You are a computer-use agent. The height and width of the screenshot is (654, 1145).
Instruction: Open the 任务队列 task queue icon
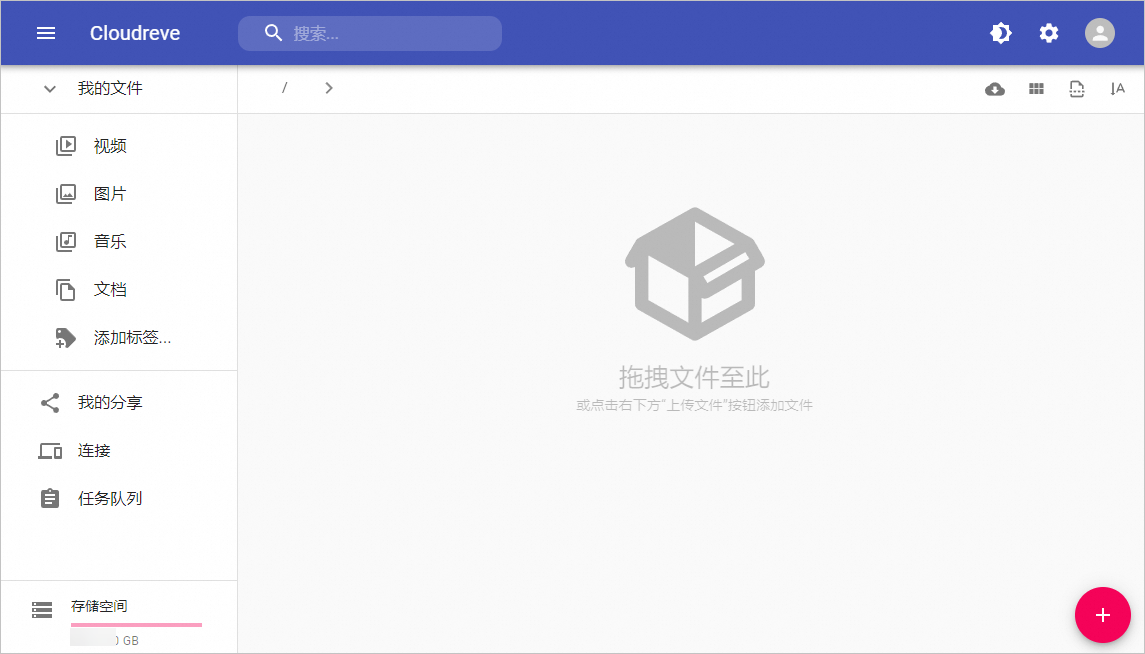pyautogui.click(x=50, y=499)
